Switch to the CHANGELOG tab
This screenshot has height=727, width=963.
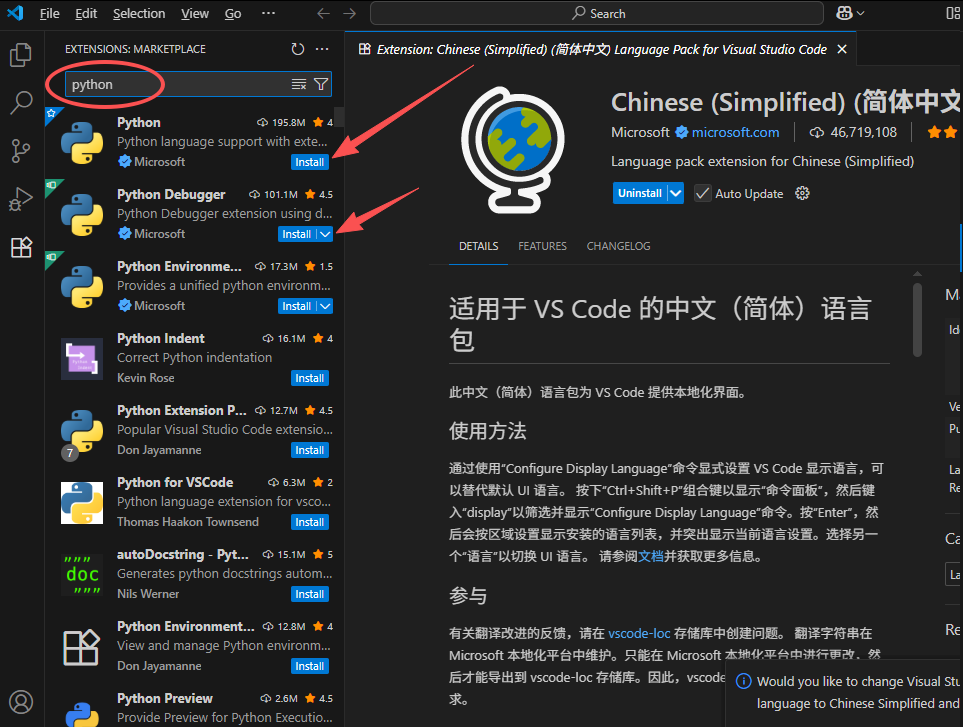tap(618, 246)
